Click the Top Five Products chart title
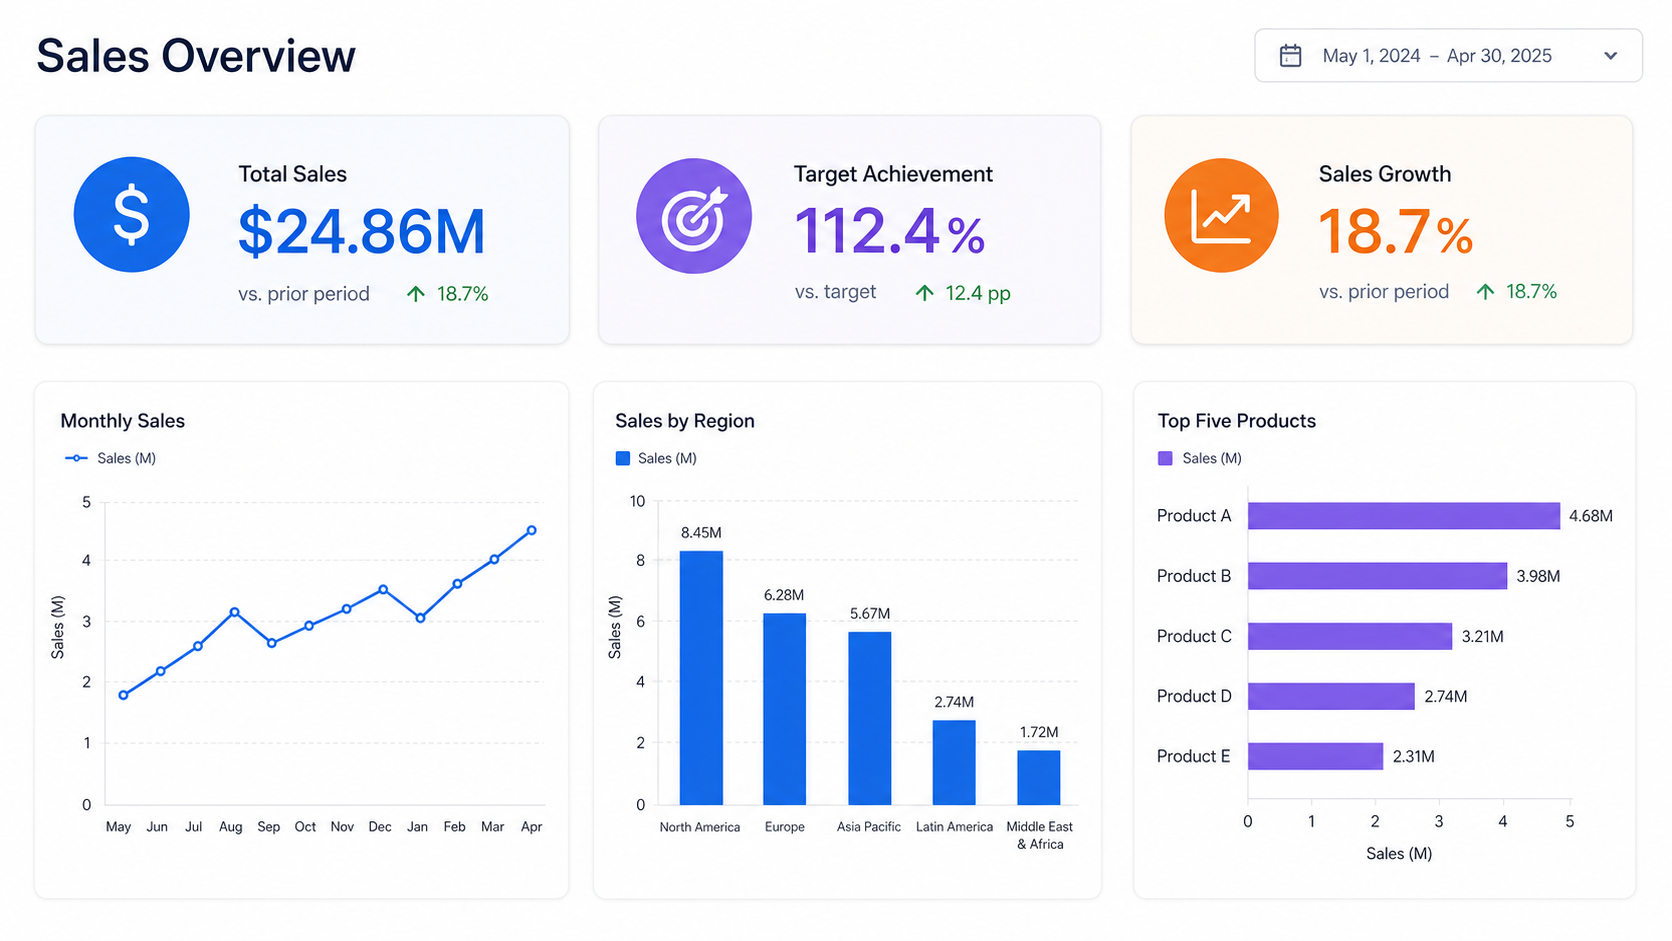This screenshot has width=1672, height=941. (x=1237, y=421)
